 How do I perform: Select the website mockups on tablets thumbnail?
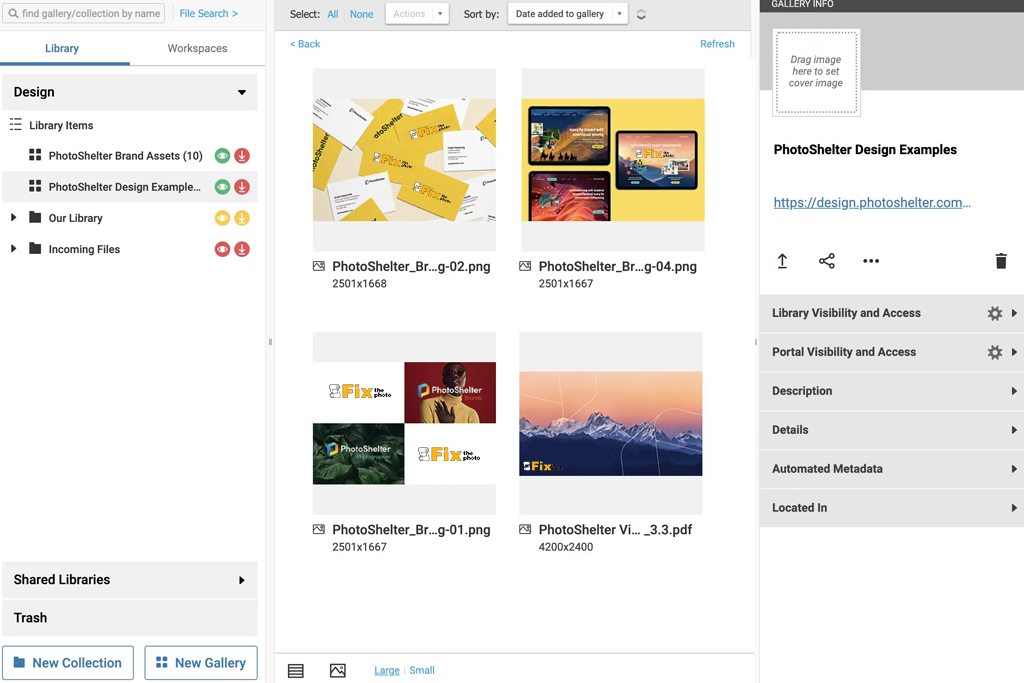[x=613, y=160]
